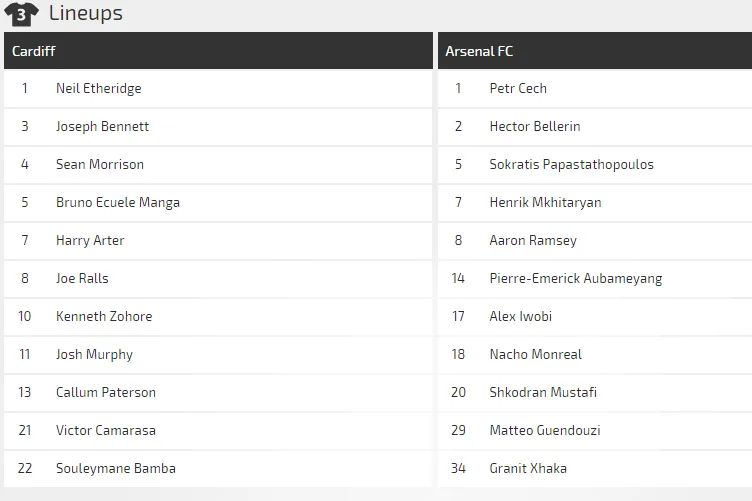Image resolution: width=752 pixels, height=501 pixels.
Task: Open Kenneth Zohore's player page
Action: click(x=104, y=316)
